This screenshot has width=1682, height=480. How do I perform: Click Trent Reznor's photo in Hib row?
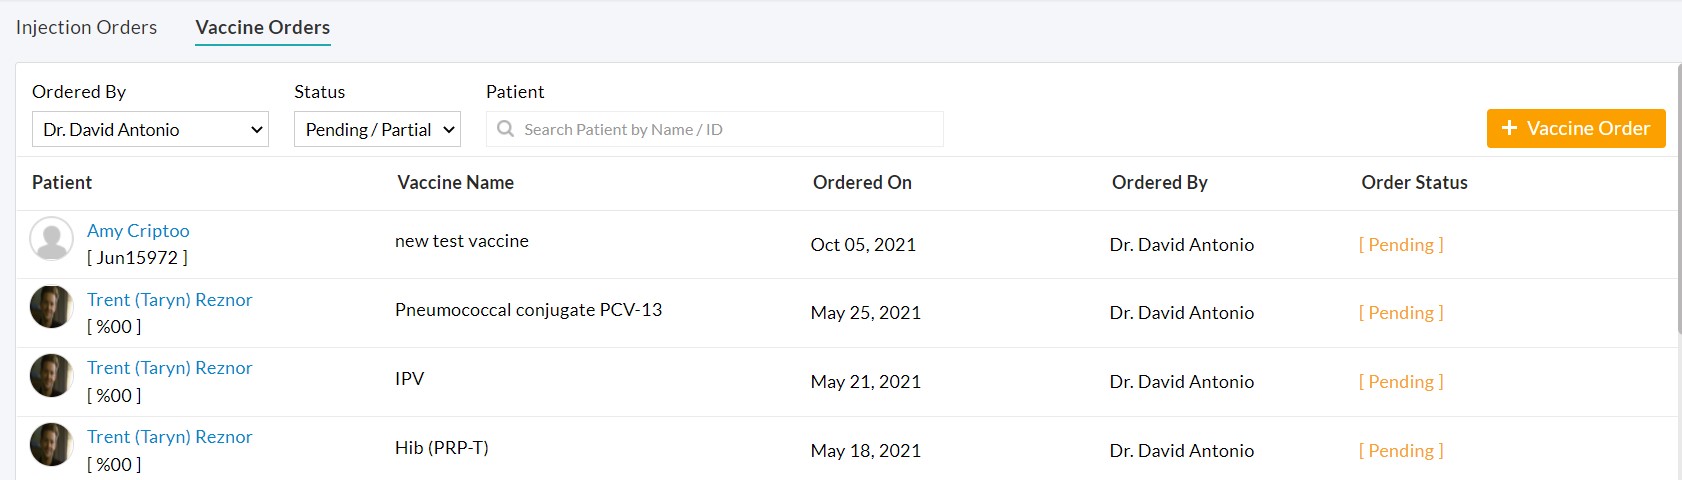pos(51,445)
